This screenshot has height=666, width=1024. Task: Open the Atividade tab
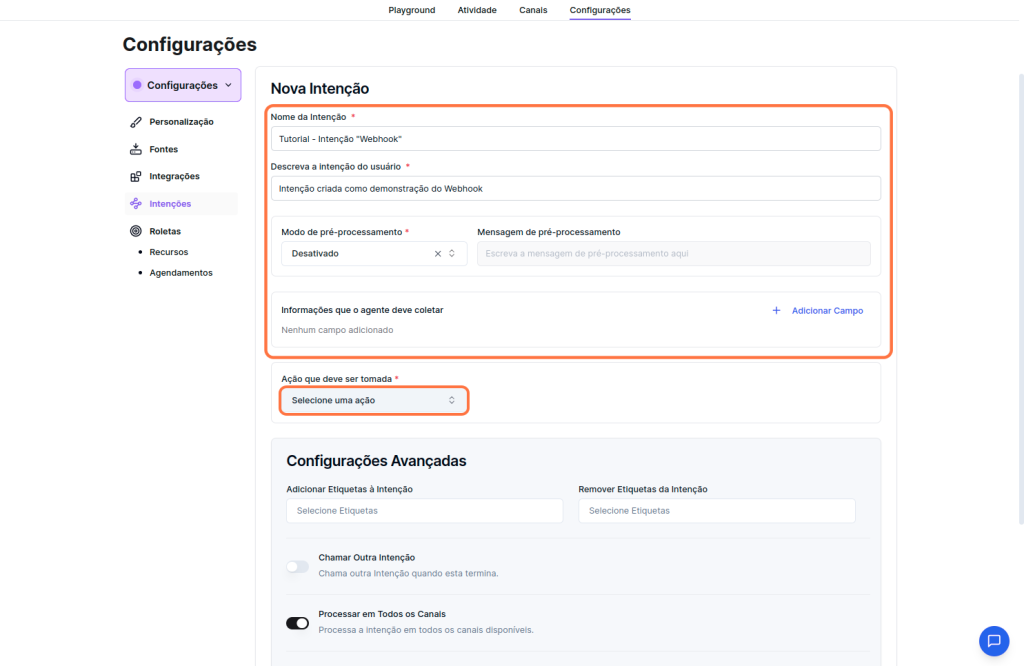(477, 10)
